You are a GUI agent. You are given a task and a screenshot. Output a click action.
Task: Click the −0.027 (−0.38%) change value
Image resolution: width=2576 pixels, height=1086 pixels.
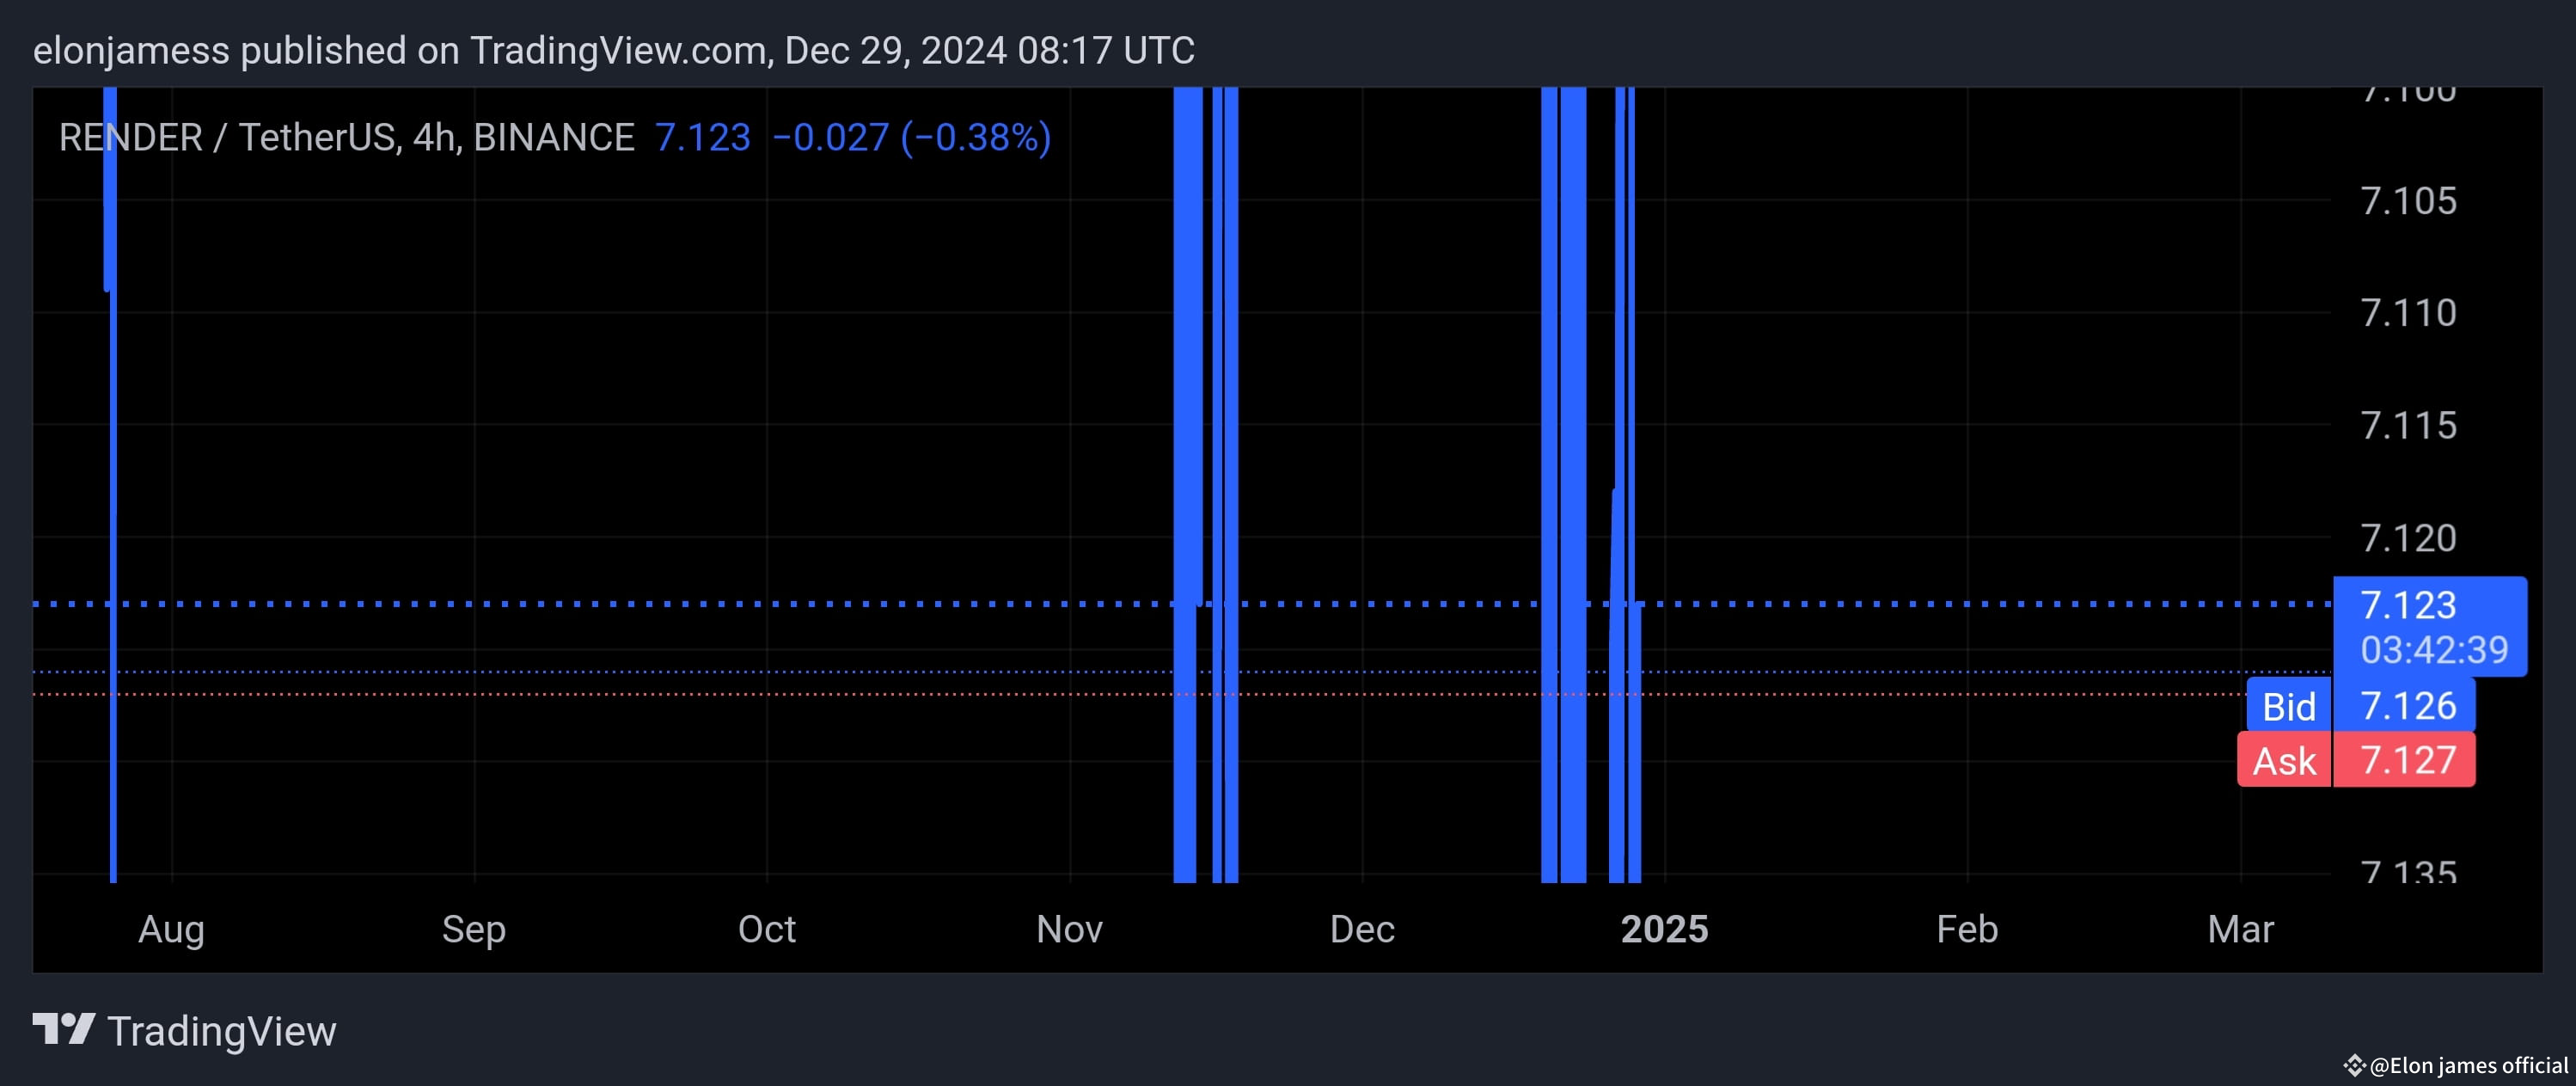point(911,137)
